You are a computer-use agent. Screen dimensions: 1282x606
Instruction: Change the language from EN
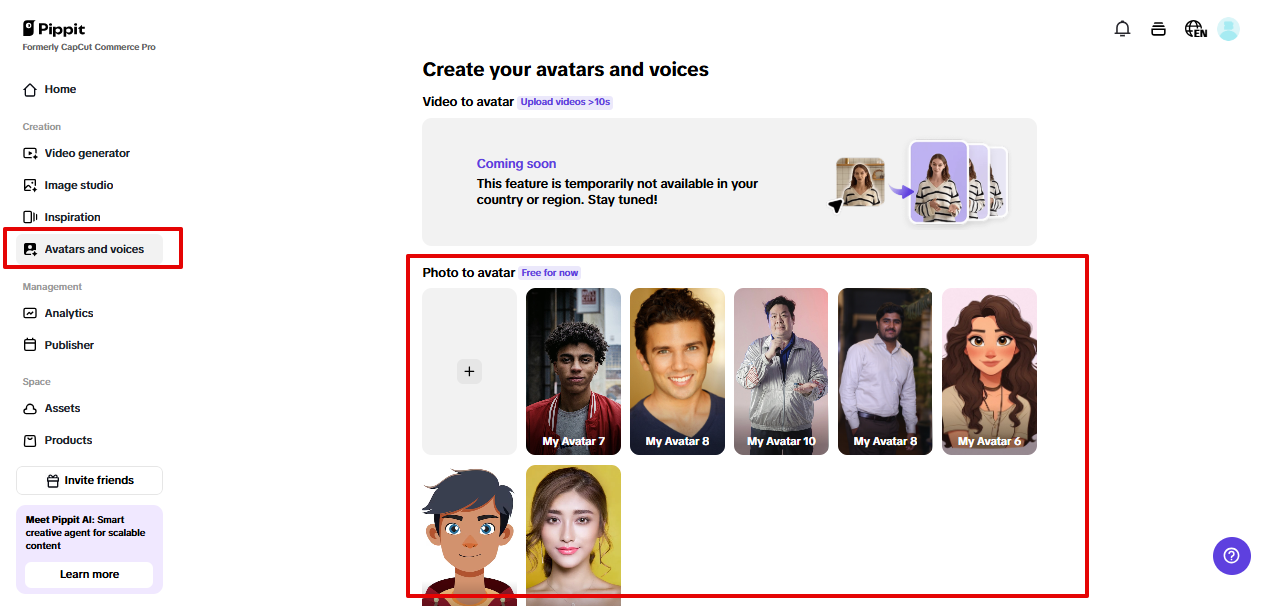point(1194,29)
